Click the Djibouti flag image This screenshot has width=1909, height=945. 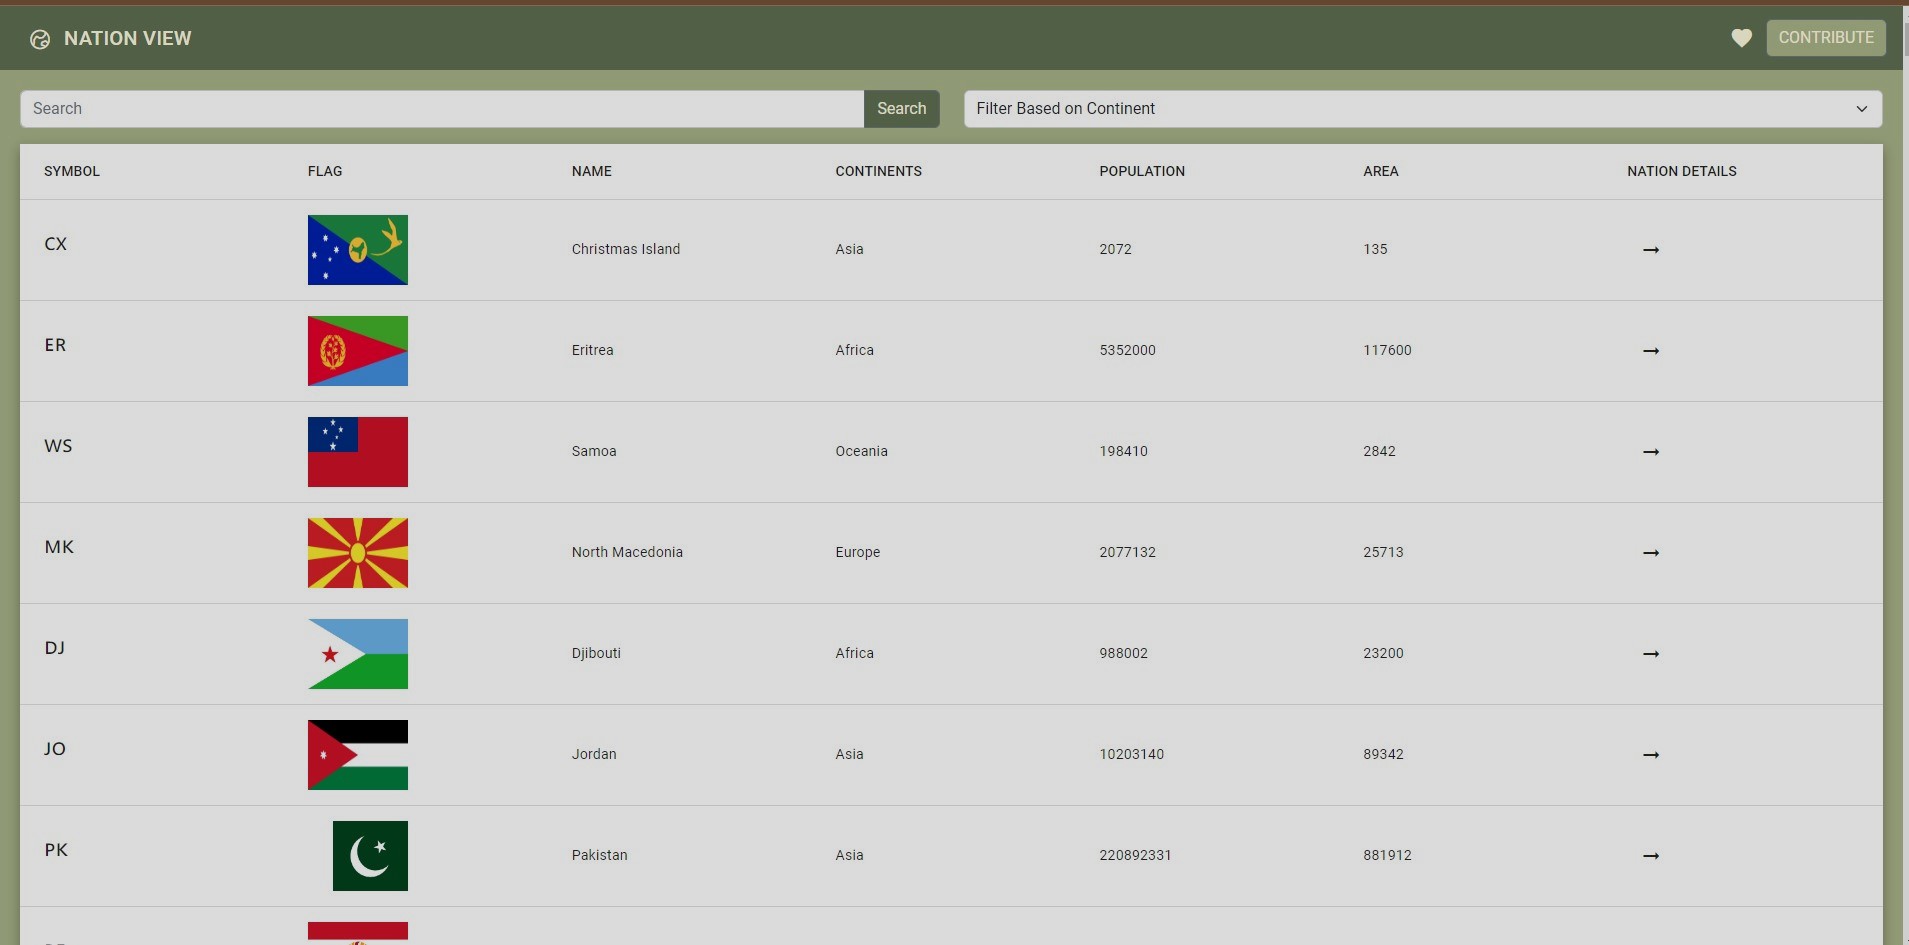pyautogui.click(x=358, y=654)
